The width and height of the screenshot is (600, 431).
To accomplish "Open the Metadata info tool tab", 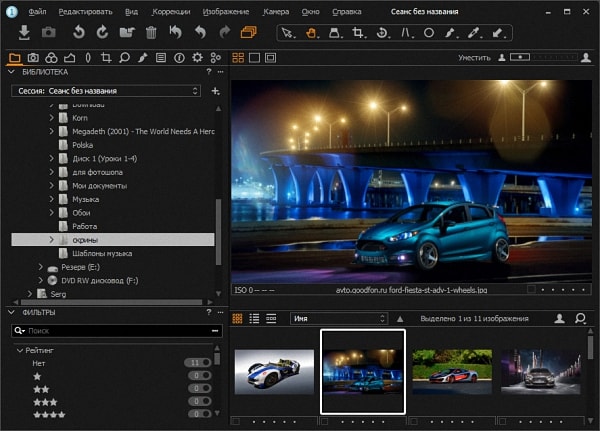I will (179, 58).
